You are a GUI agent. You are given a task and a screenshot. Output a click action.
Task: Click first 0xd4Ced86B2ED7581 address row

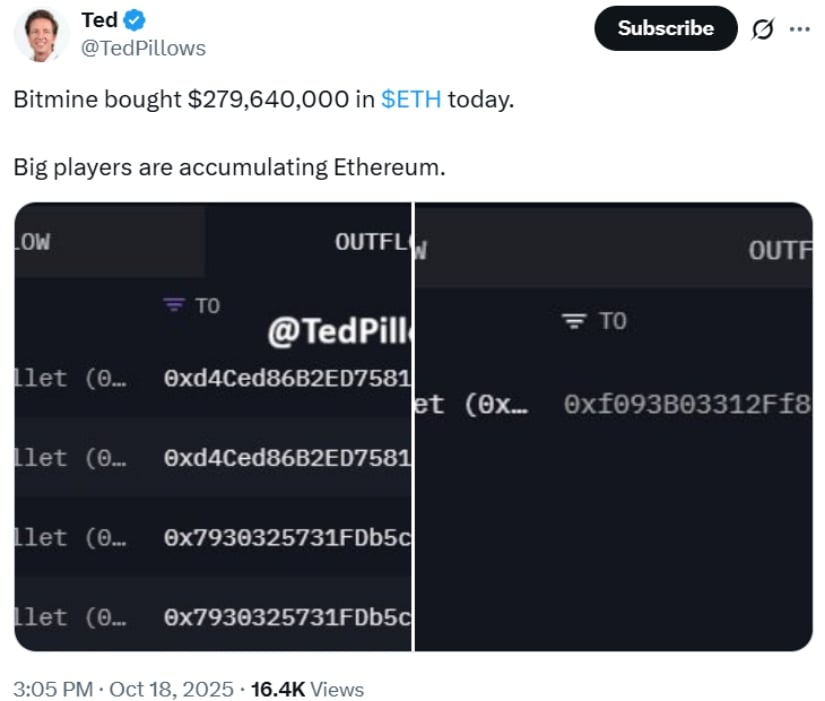click(287, 377)
